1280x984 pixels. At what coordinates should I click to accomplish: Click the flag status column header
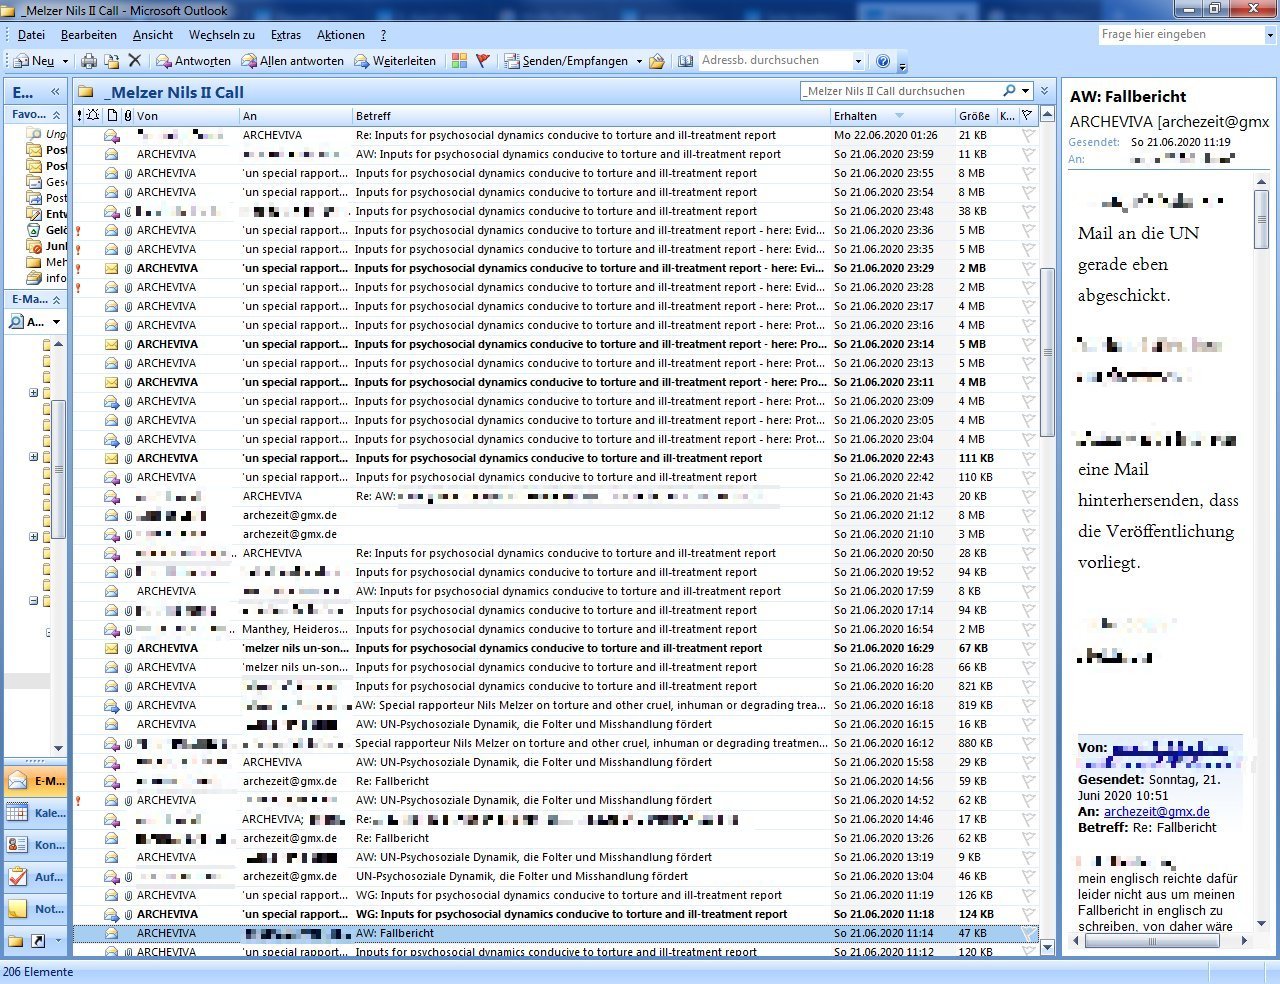[1028, 116]
